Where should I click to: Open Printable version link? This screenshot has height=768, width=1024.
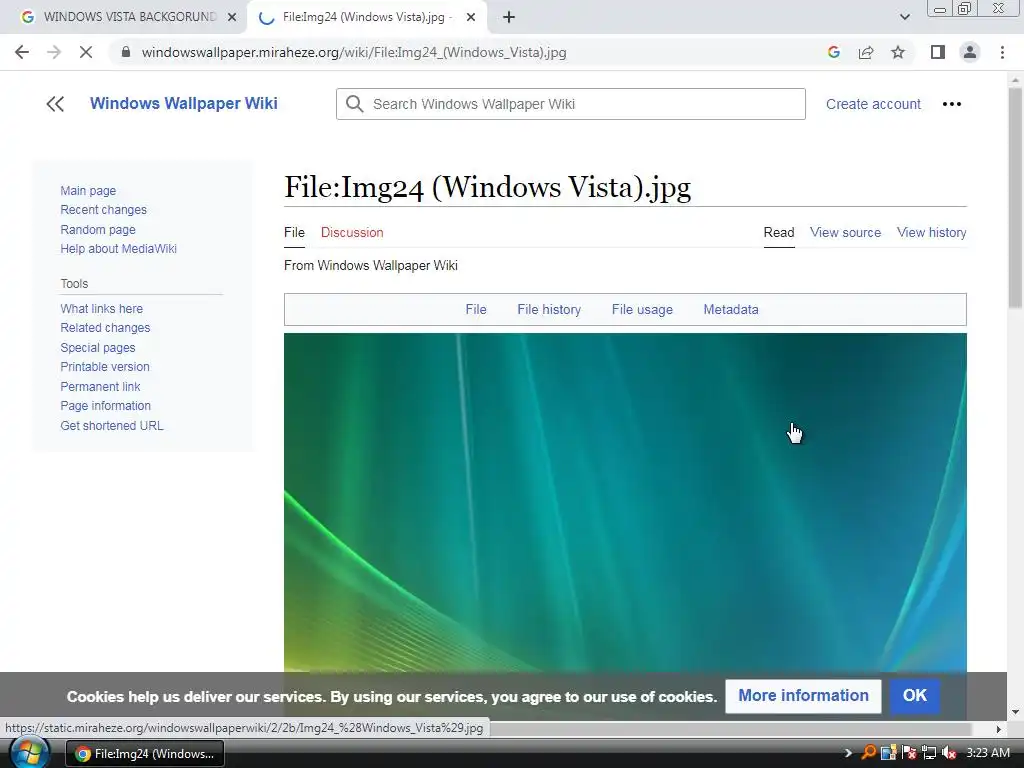tap(105, 367)
